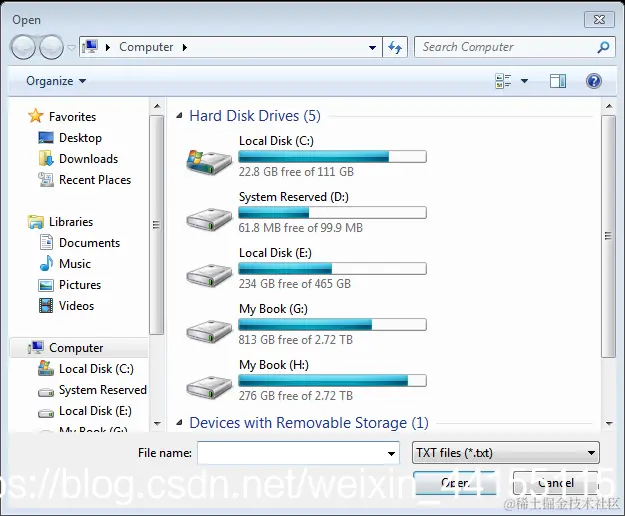Viewport: 625px width, 516px height.
Task: Click the Change your view icon
Action: 503,81
